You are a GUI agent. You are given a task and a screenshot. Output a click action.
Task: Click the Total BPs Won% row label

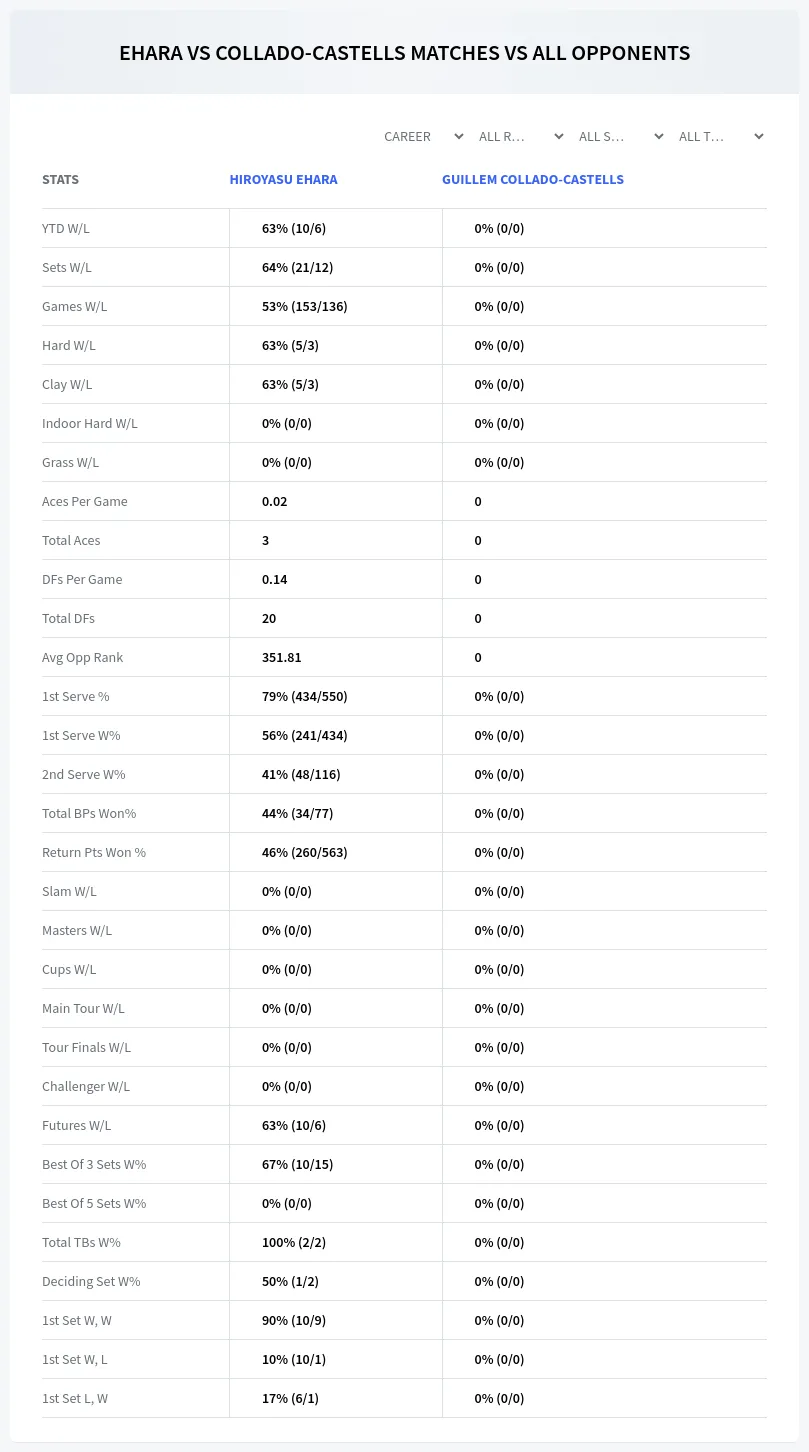click(x=89, y=813)
